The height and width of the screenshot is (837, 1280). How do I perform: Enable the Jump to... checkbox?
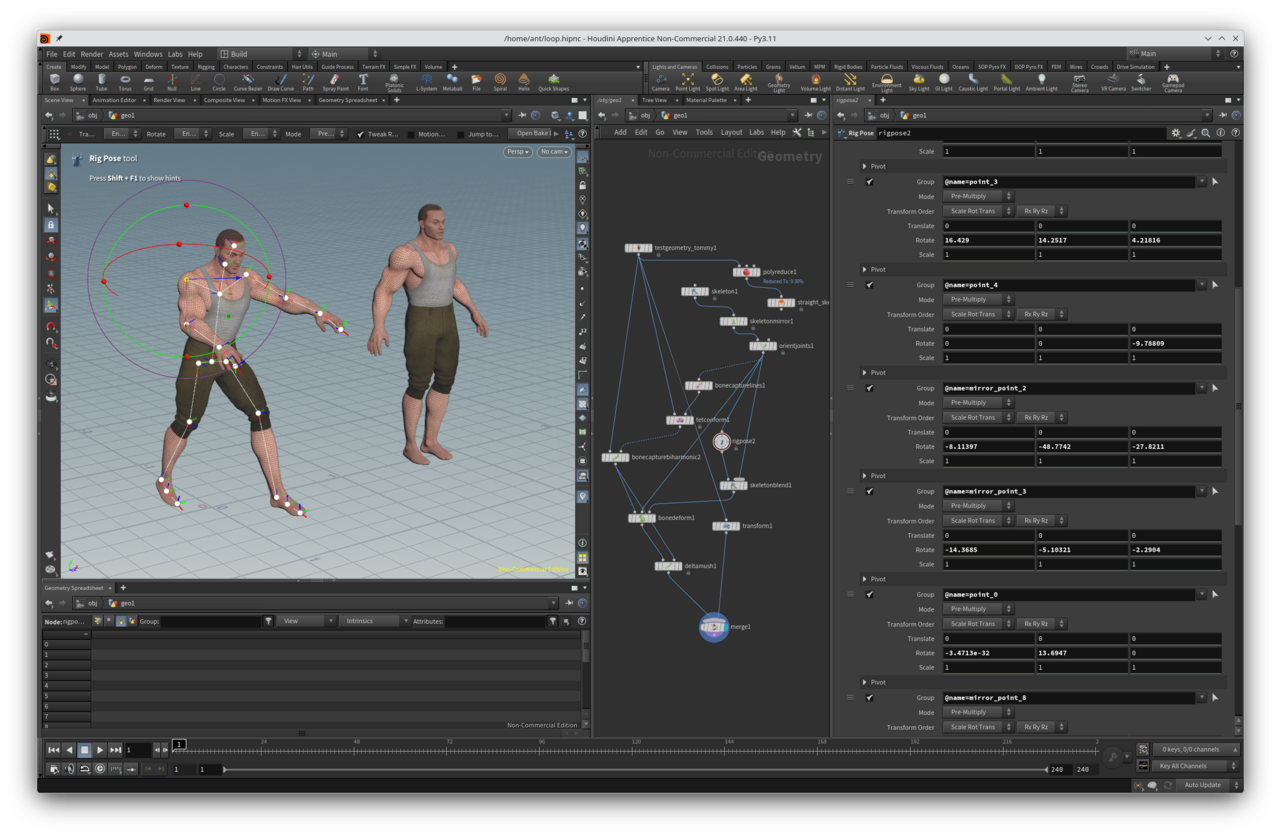click(461, 134)
